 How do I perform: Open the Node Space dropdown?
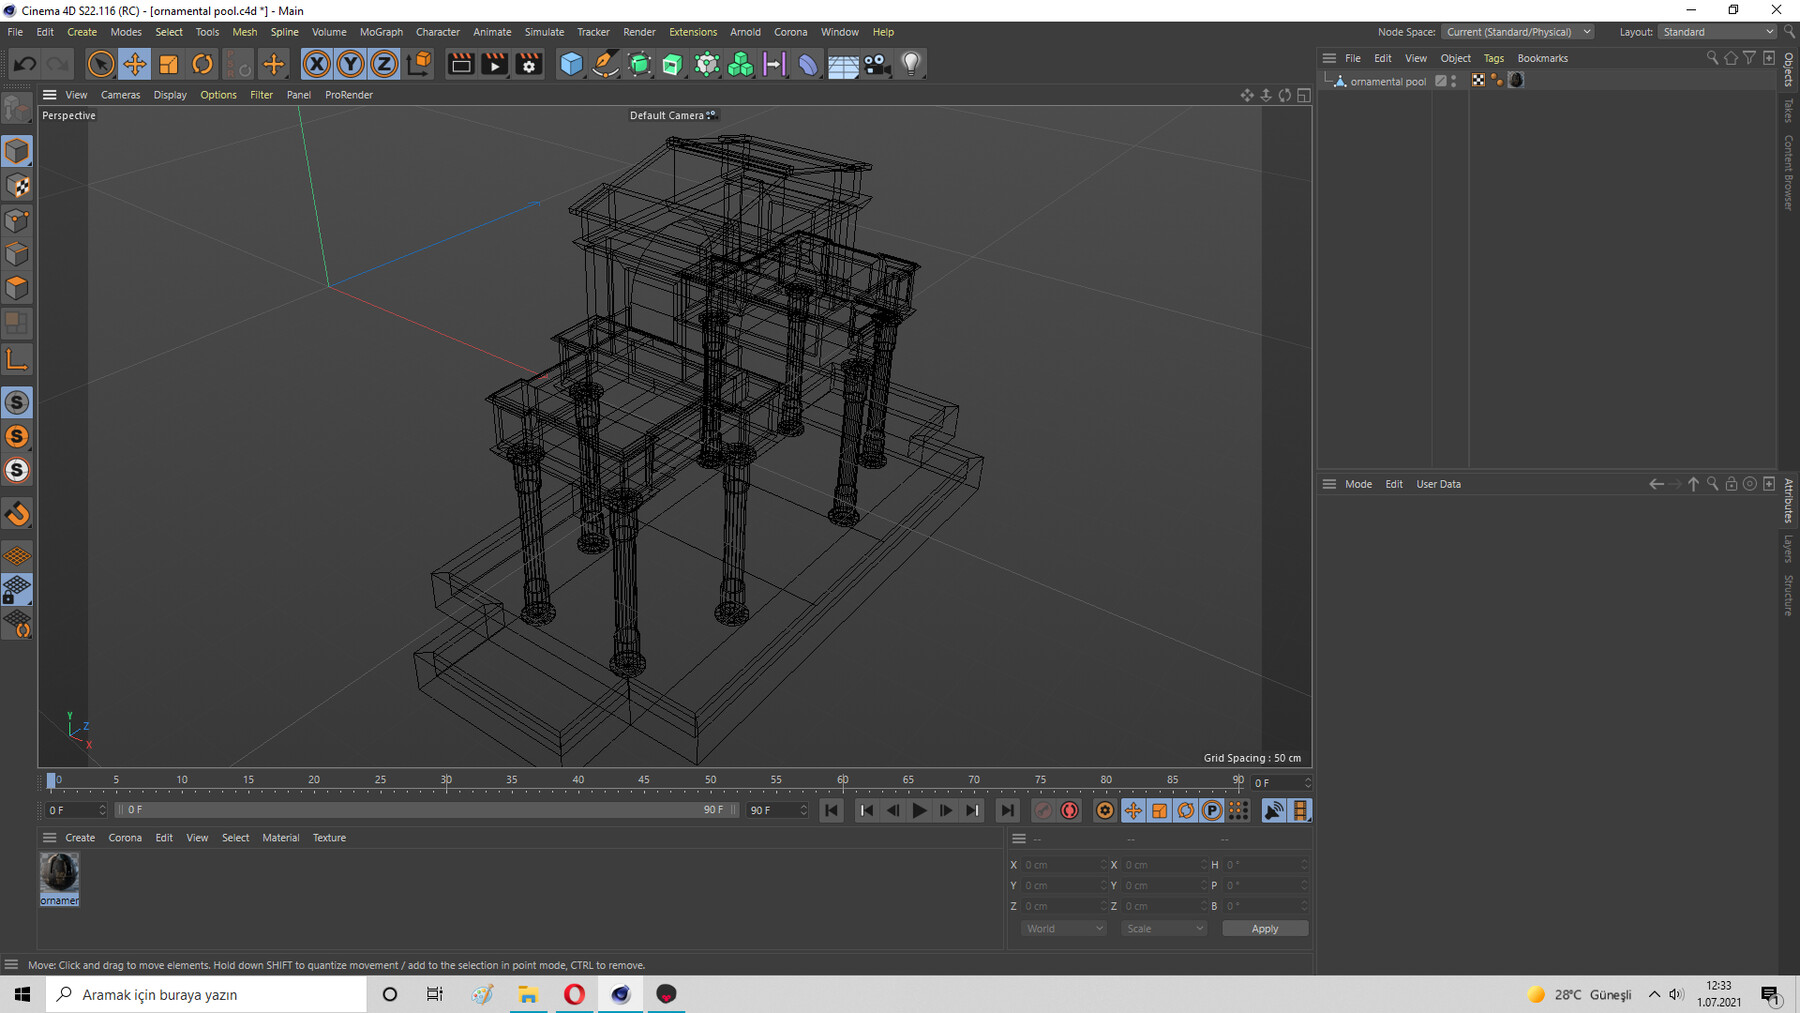point(1517,32)
